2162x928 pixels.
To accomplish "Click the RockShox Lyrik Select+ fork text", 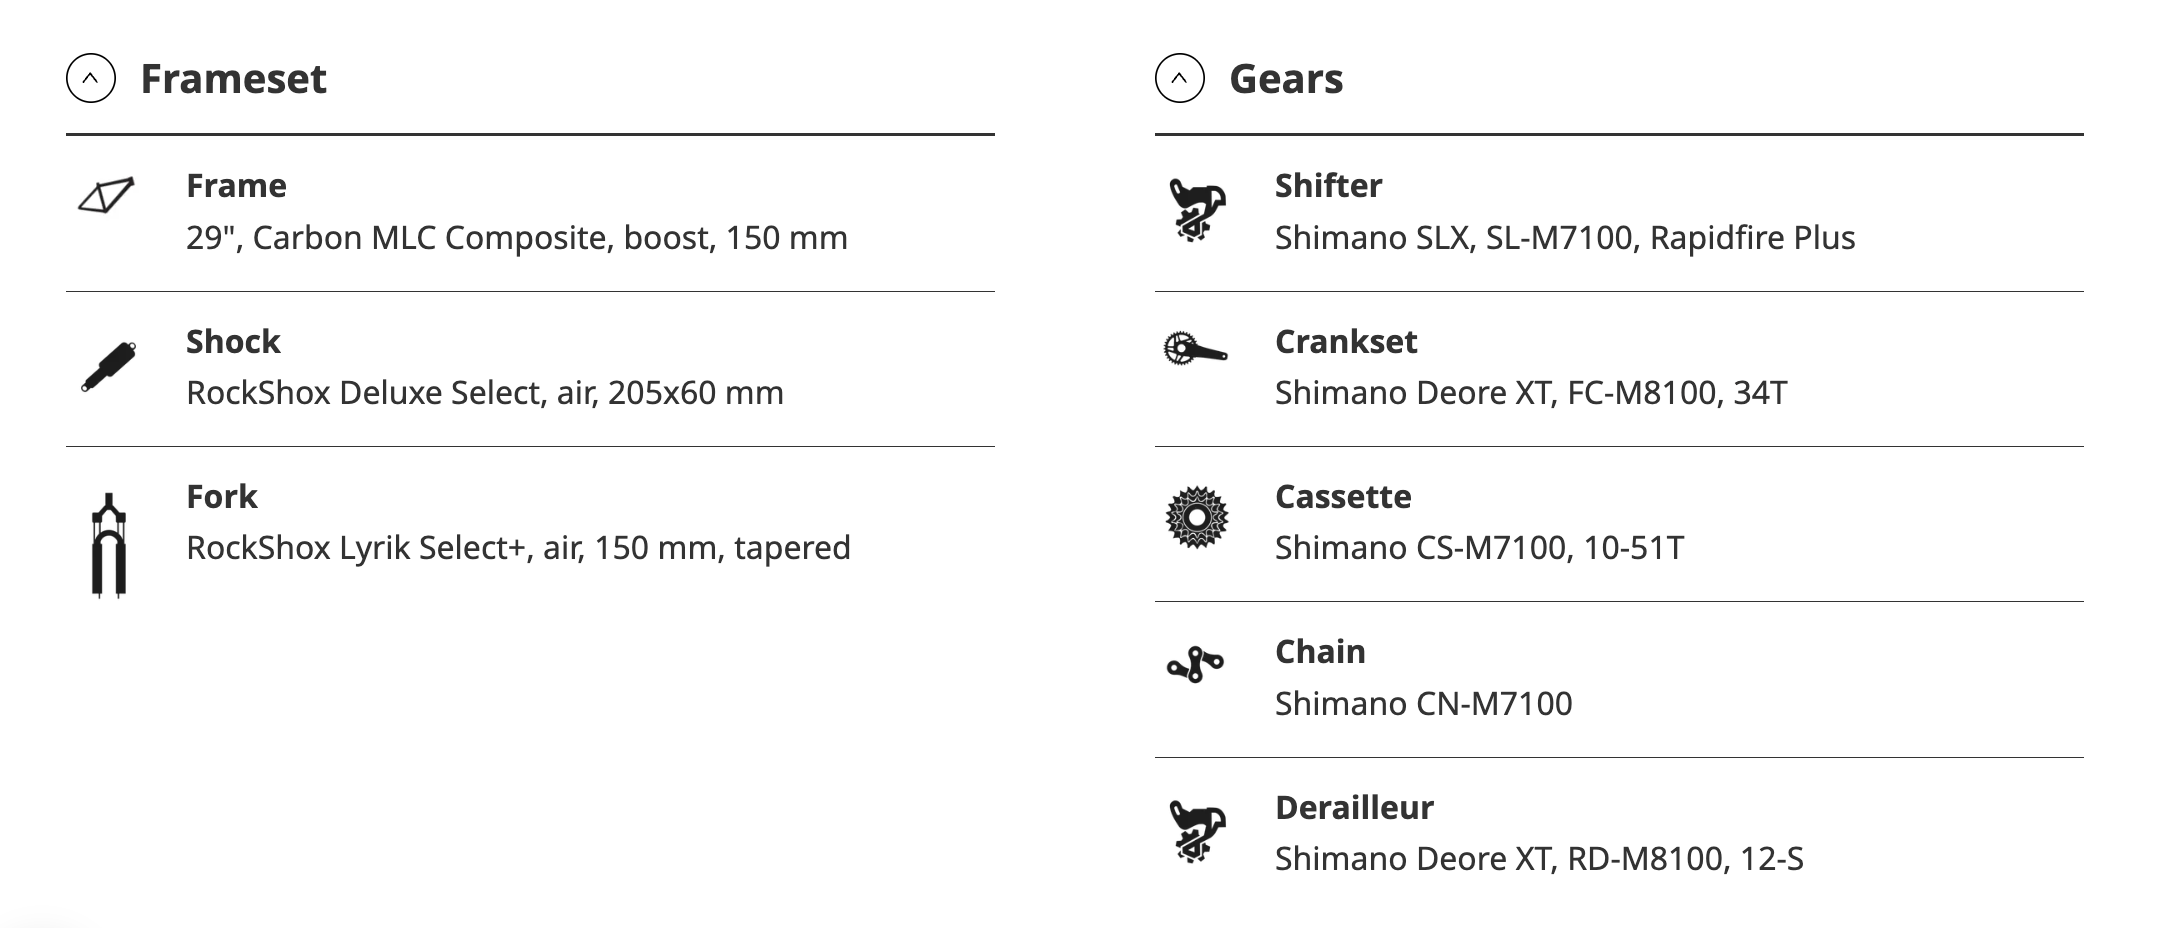I will click(x=518, y=548).
